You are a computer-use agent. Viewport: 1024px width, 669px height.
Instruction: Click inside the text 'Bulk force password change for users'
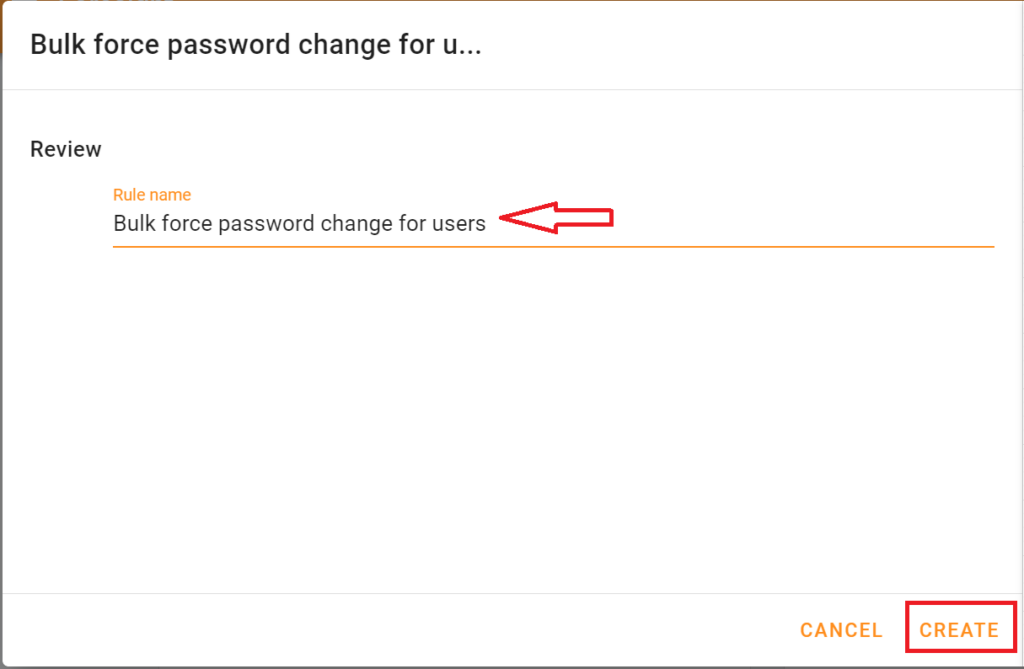[x=300, y=223]
